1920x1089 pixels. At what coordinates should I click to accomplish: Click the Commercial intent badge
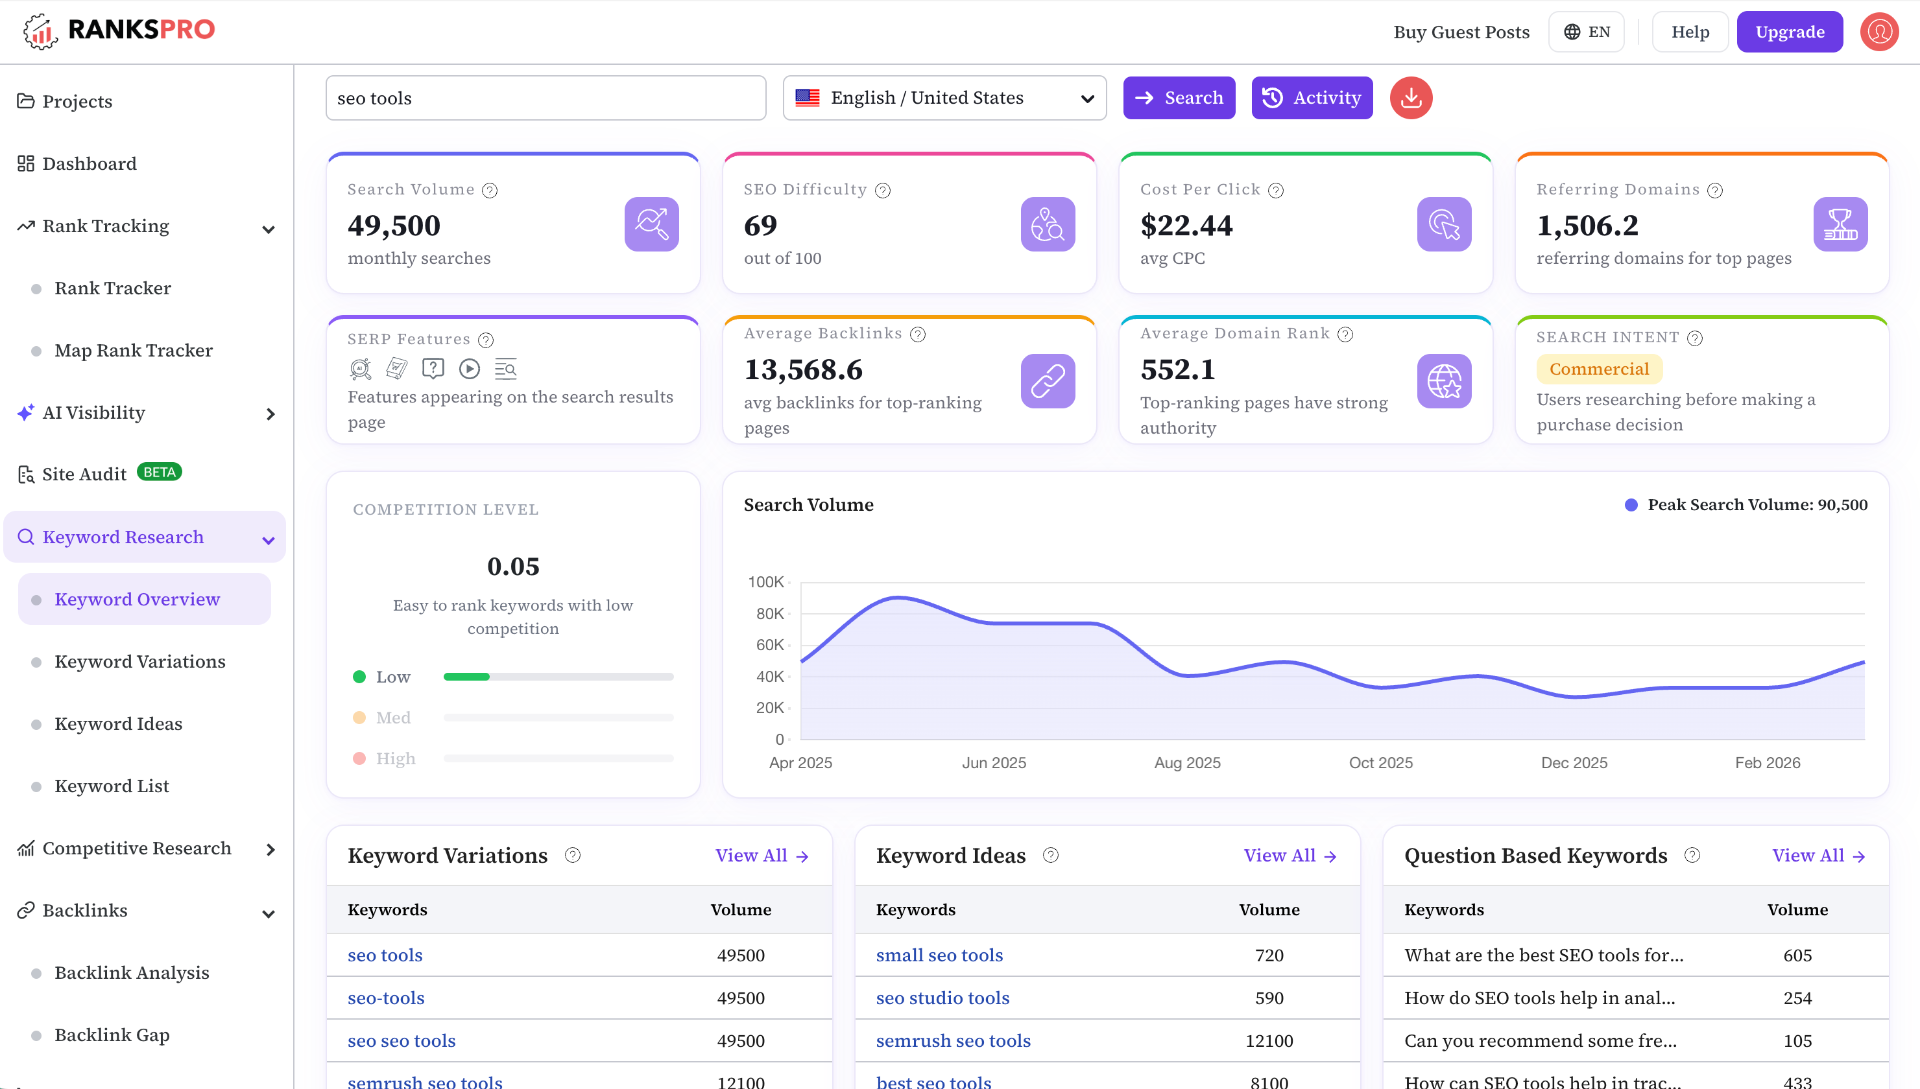click(x=1599, y=369)
